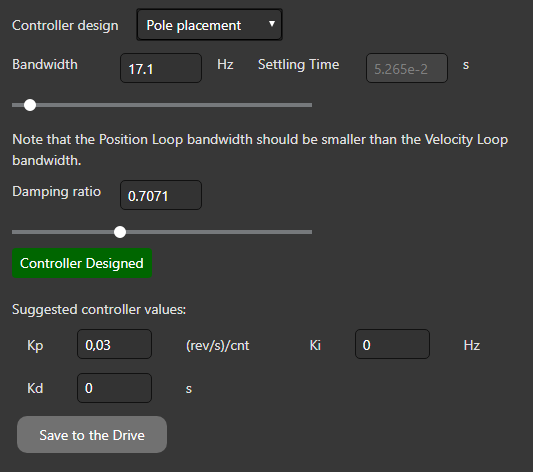Focus the Damping ratio field showing 0.7071
The width and height of the screenshot is (533, 472).
point(161,195)
